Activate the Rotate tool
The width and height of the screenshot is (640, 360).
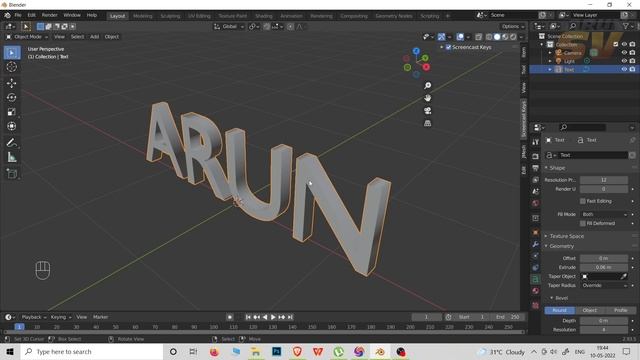coord(11,98)
